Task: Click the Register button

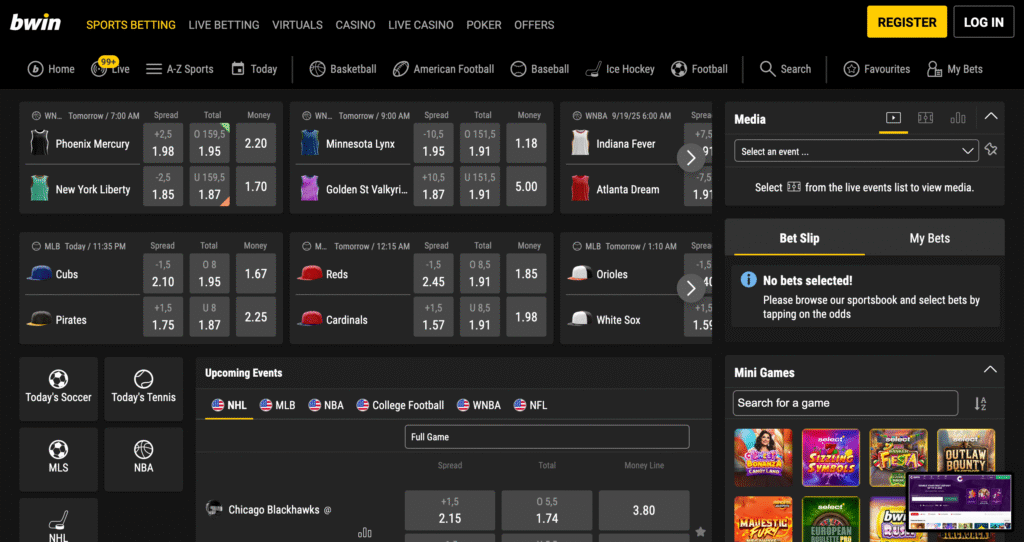Action: click(906, 22)
